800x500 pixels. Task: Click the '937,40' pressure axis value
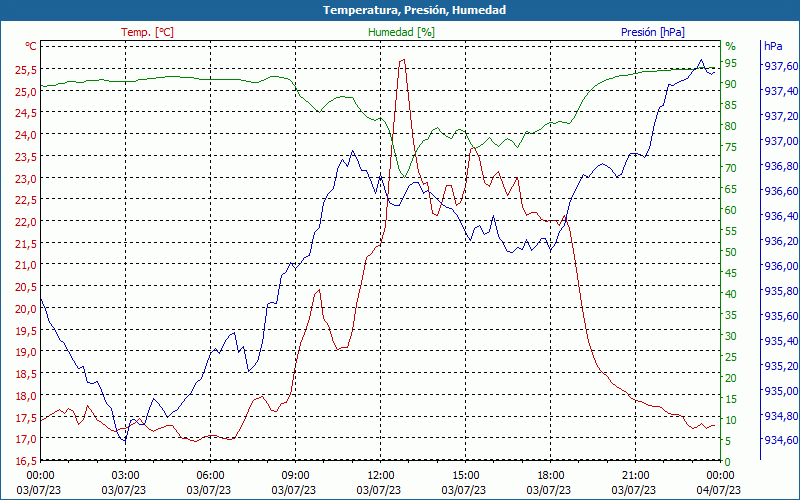[x=781, y=91]
